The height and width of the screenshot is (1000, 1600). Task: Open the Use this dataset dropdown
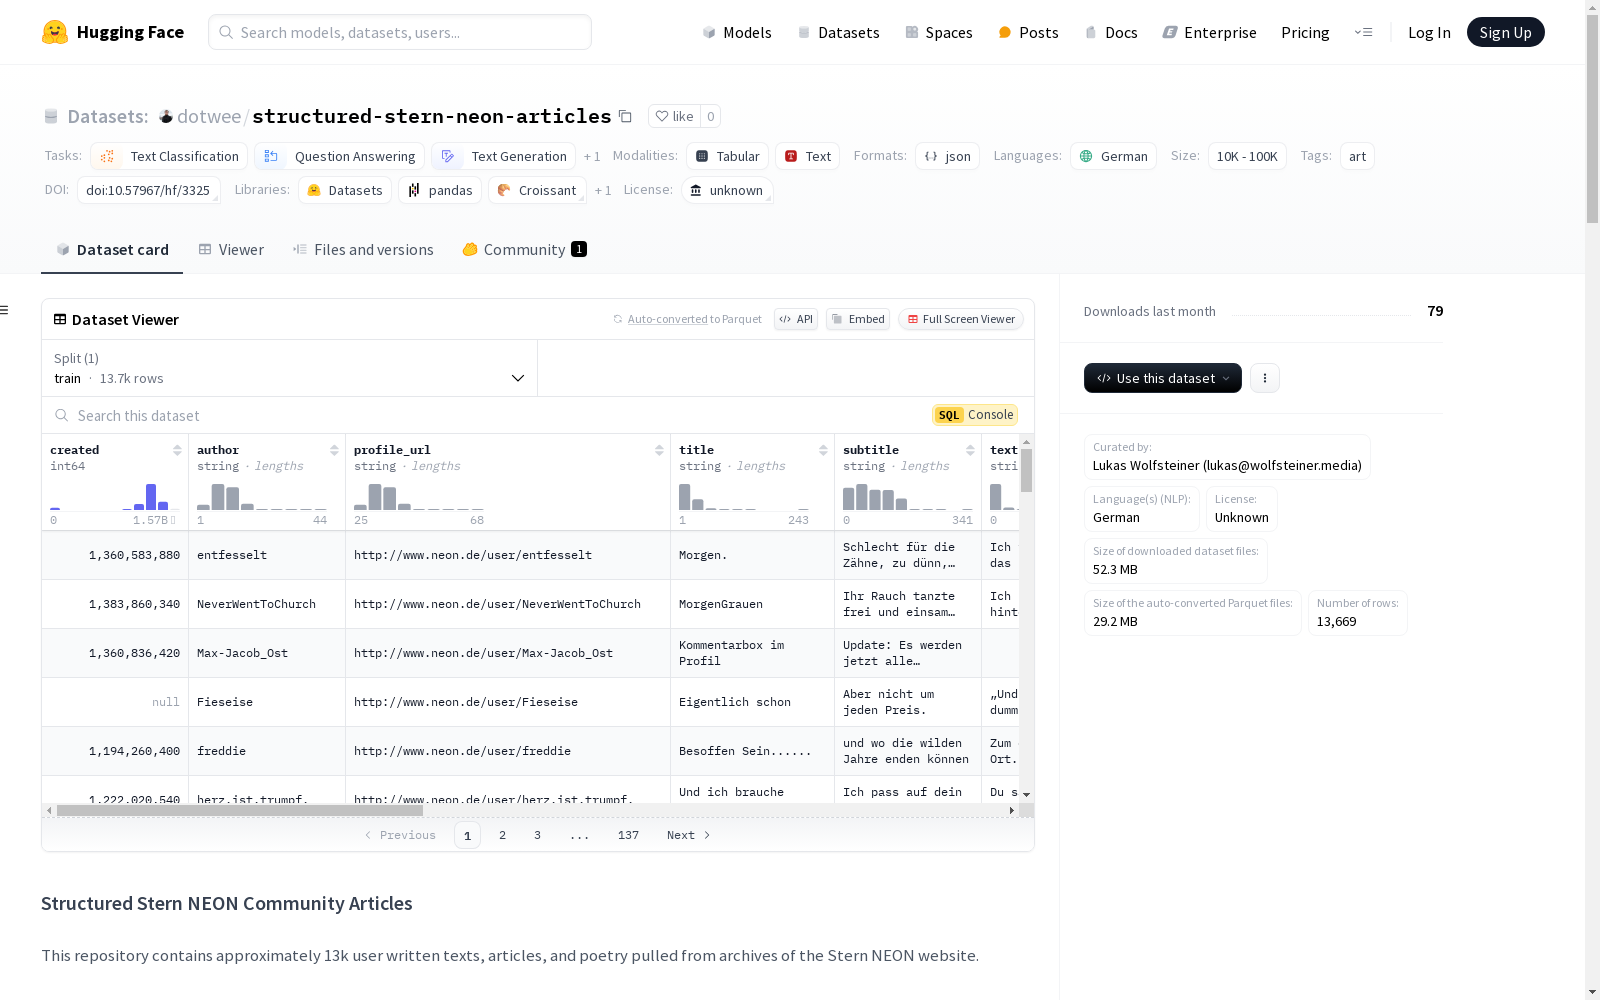(1163, 378)
